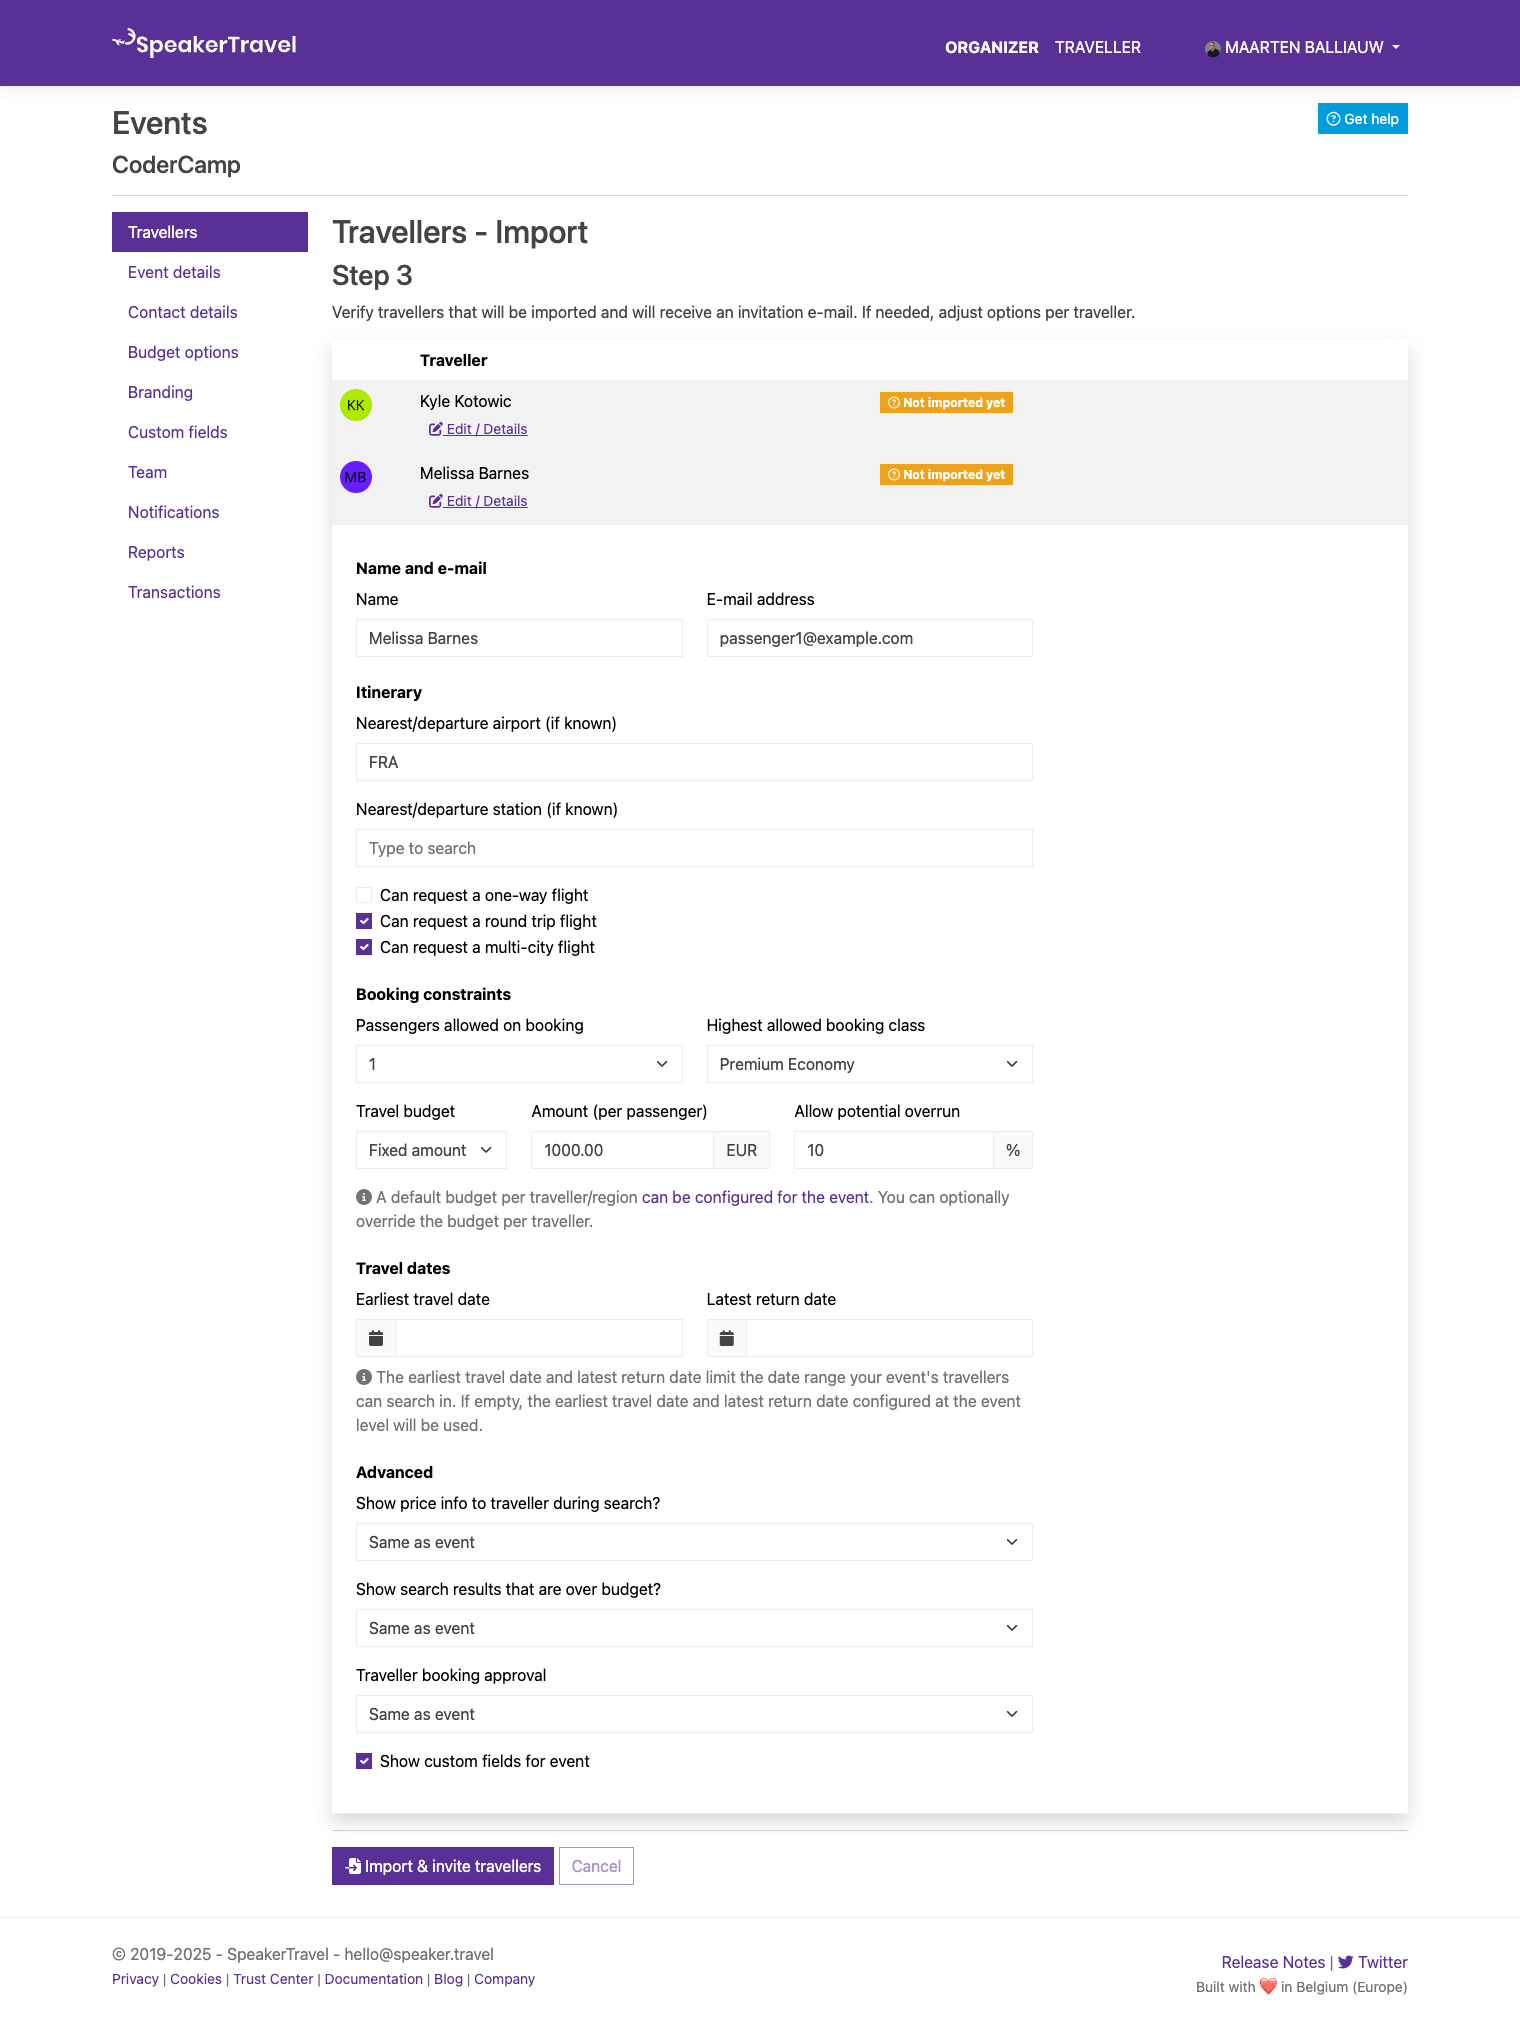Switch to Traveller mode in header
The width and height of the screenshot is (1520, 2022).
tap(1097, 47)
